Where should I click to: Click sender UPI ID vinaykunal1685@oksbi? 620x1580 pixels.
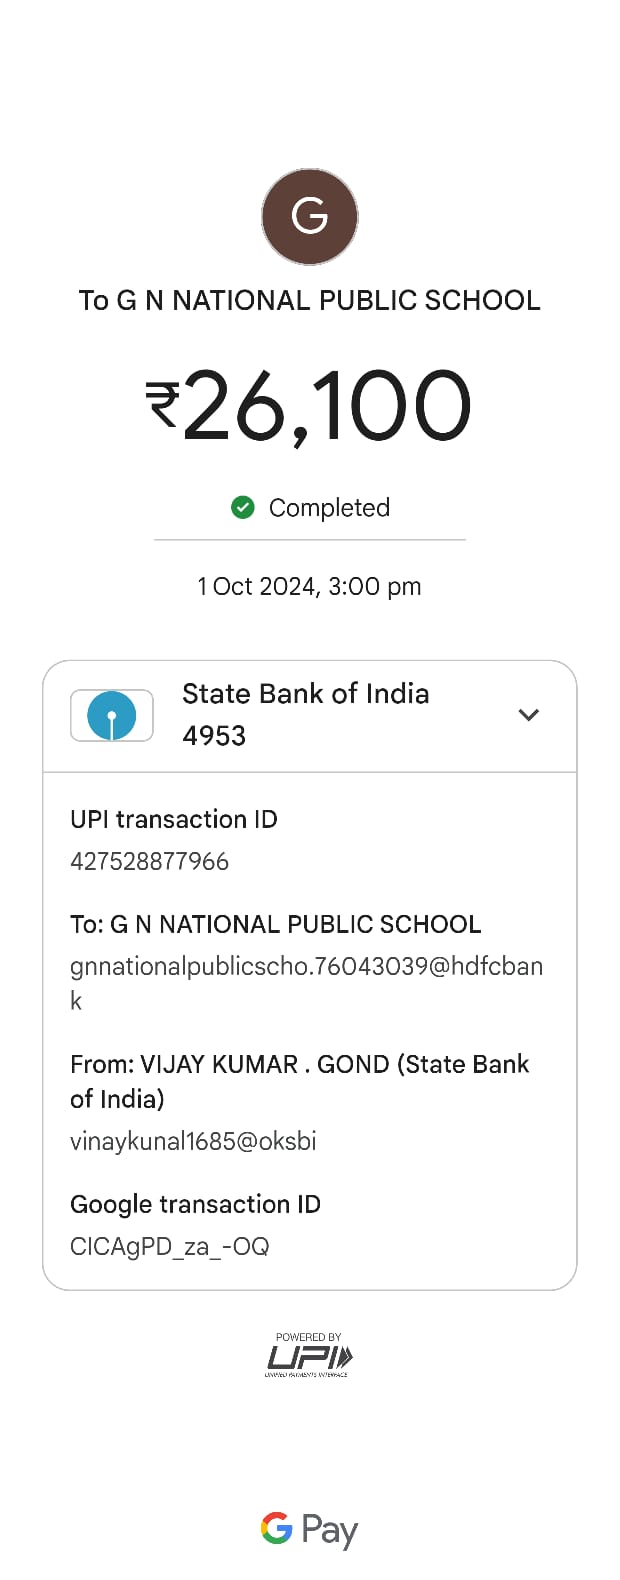coord(193,1141)
